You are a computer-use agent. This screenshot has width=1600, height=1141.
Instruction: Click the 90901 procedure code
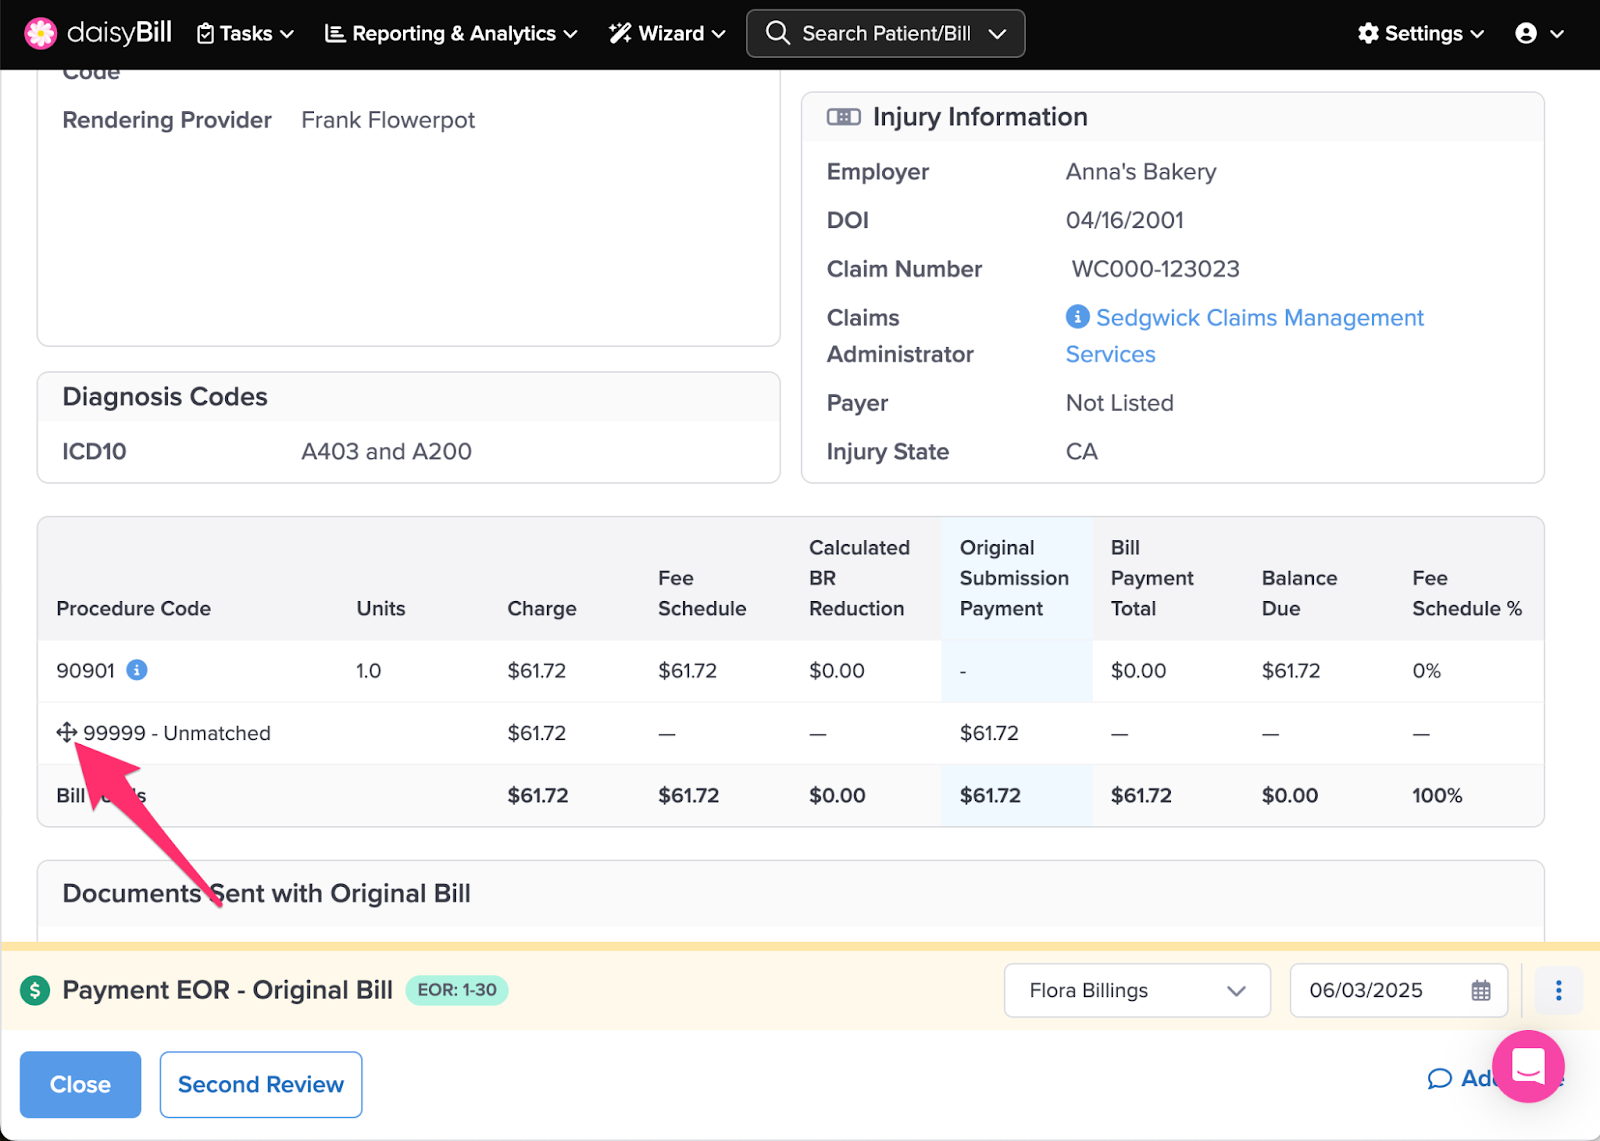pos(86,670)
